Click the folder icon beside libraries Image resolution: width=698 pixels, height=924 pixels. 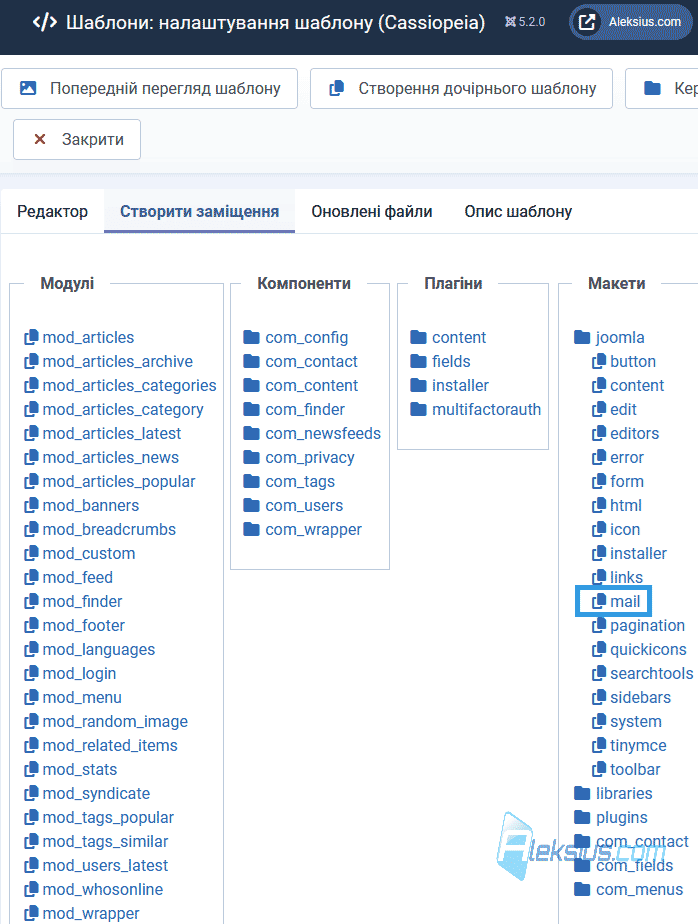tap(582, 793)
